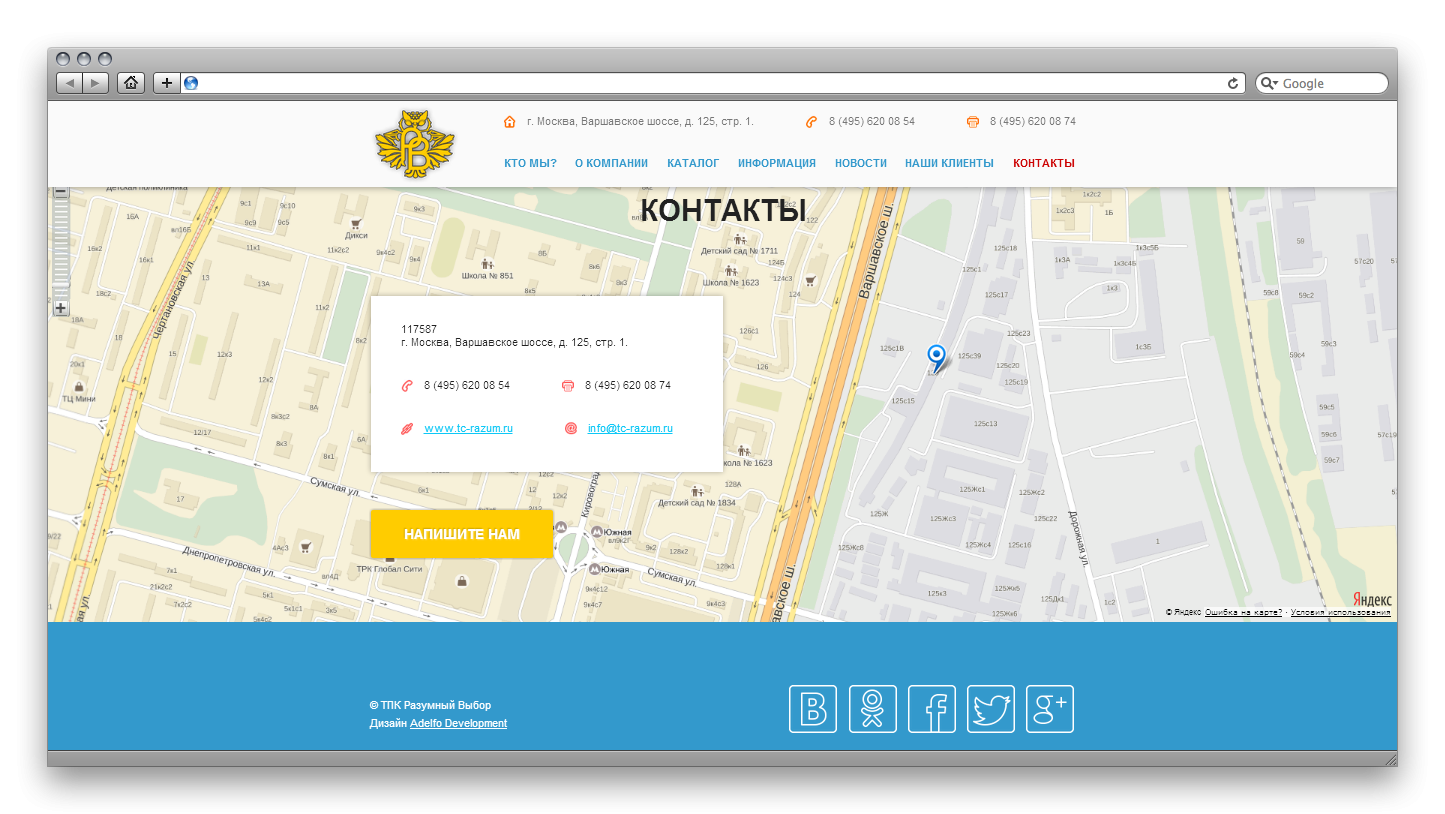Open the Google Plus social icon

(1050, 709)
